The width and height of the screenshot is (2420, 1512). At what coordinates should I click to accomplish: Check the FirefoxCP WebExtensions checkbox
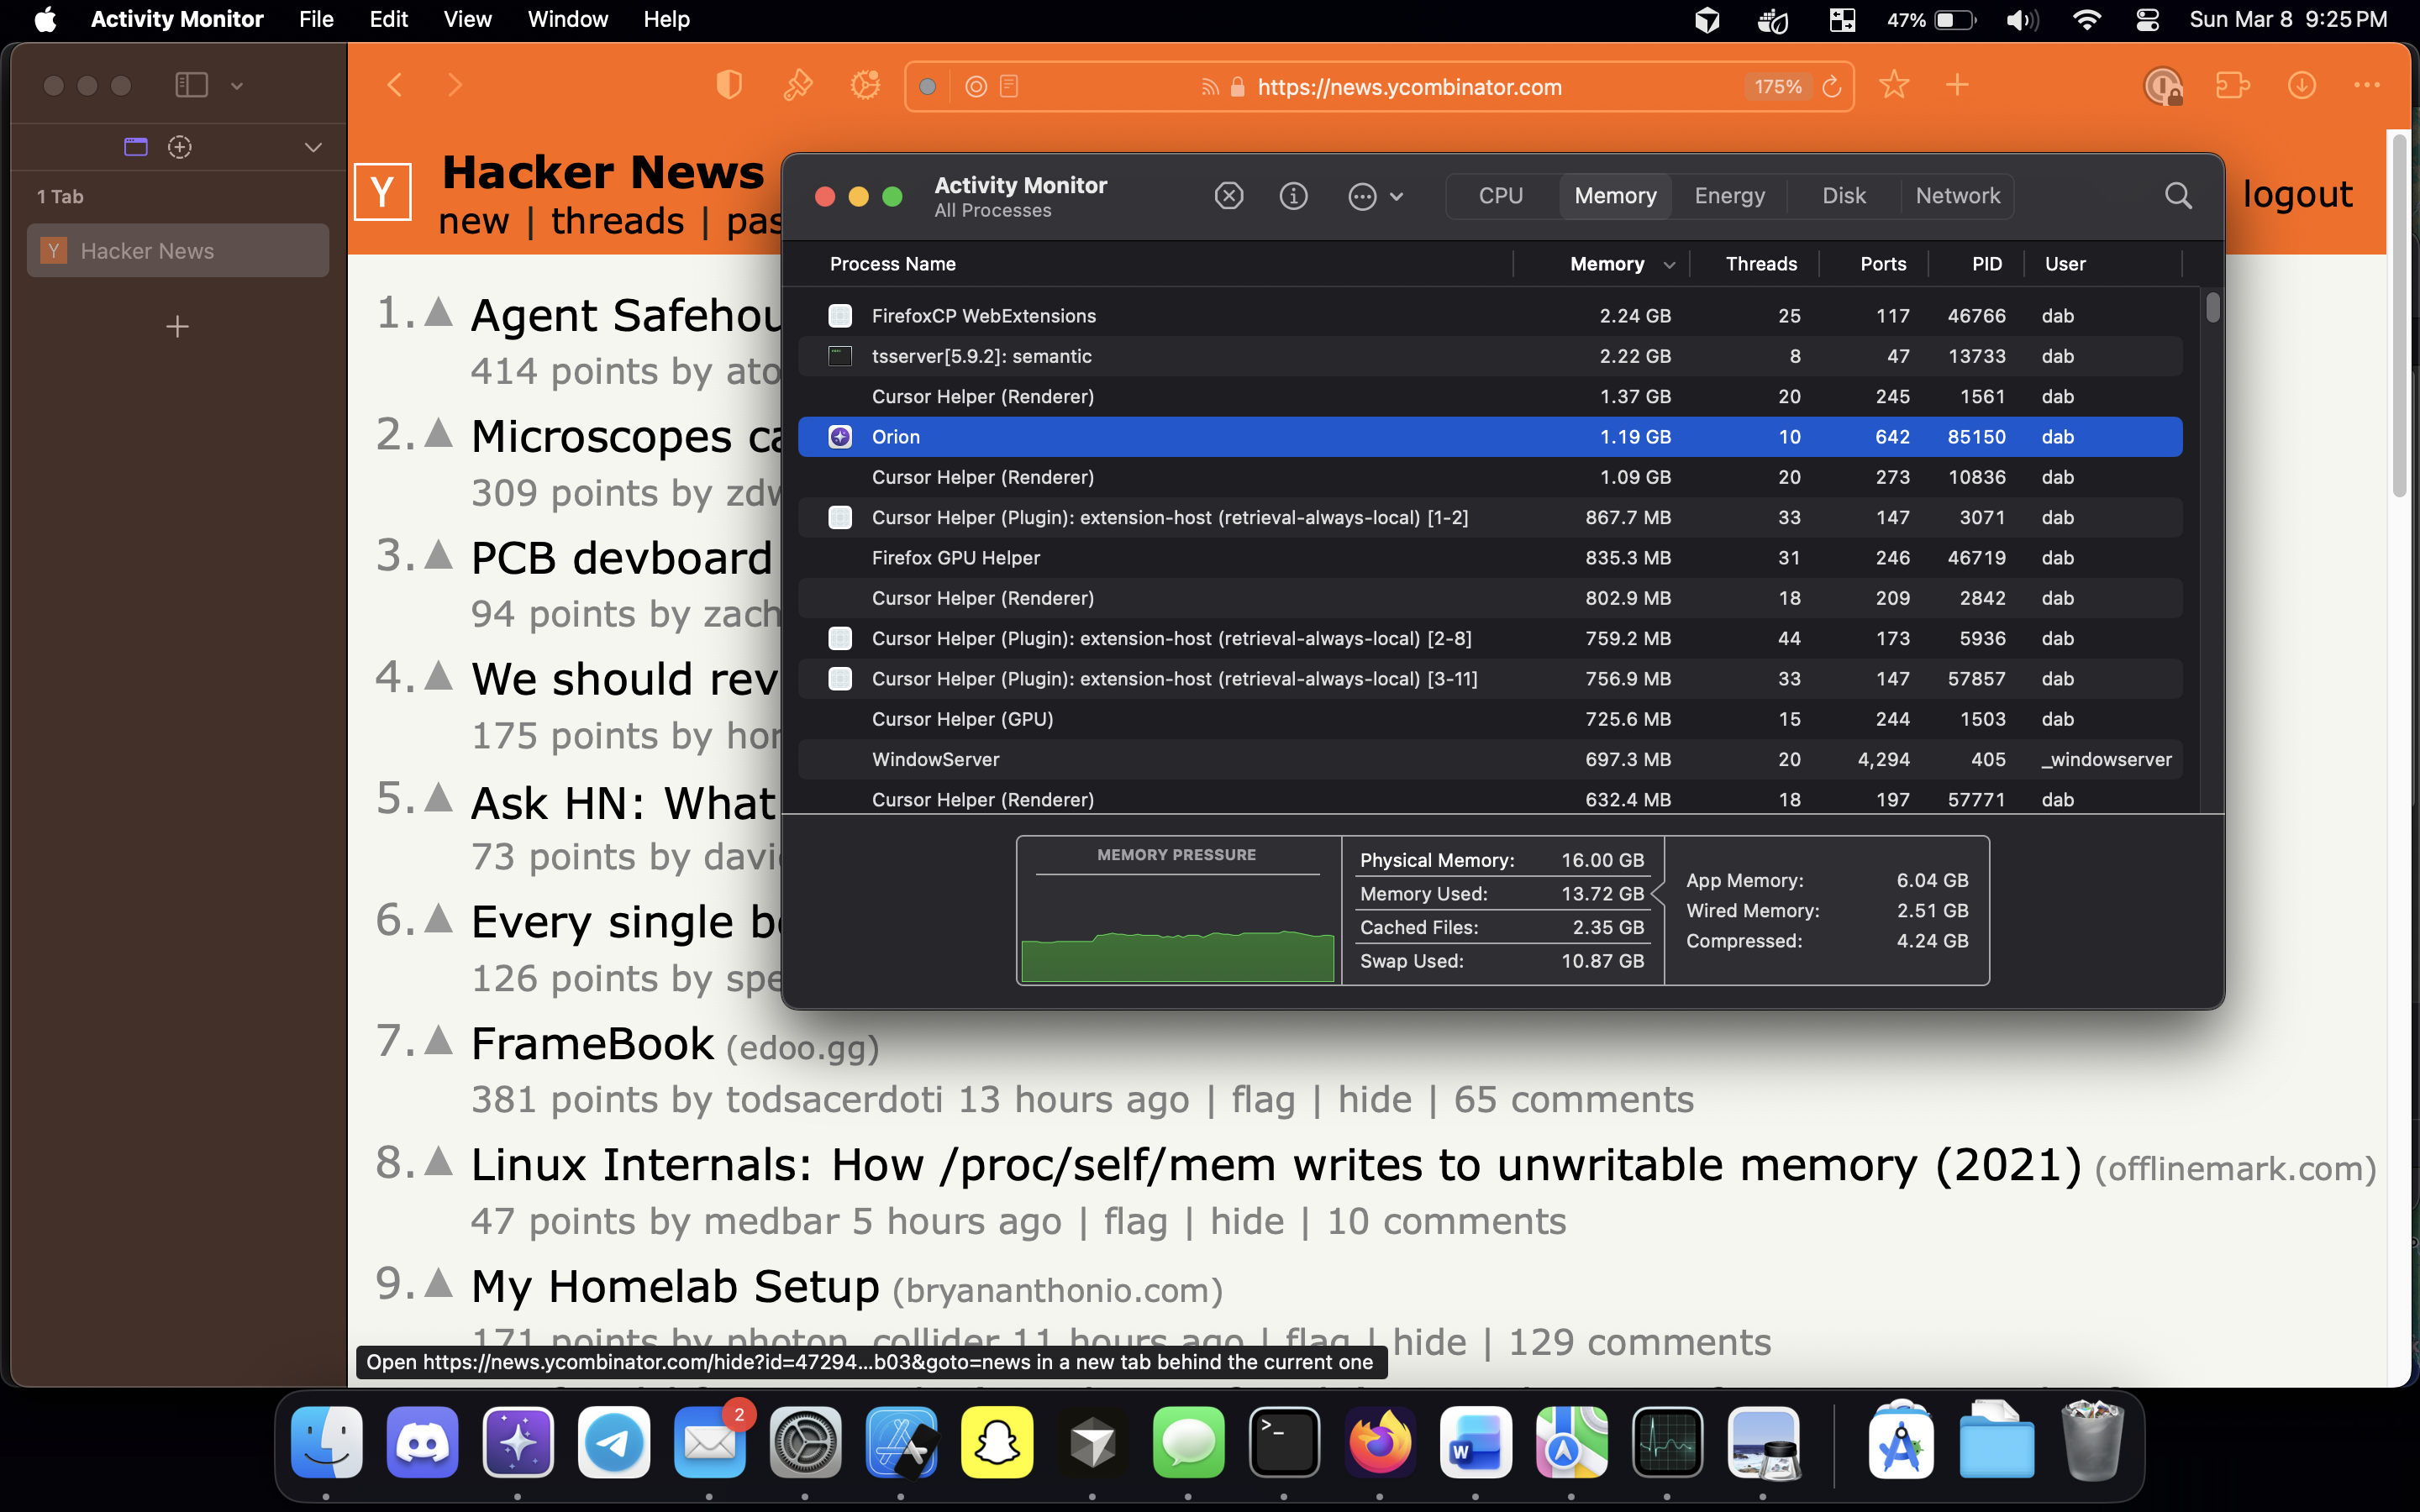[839, 315]
